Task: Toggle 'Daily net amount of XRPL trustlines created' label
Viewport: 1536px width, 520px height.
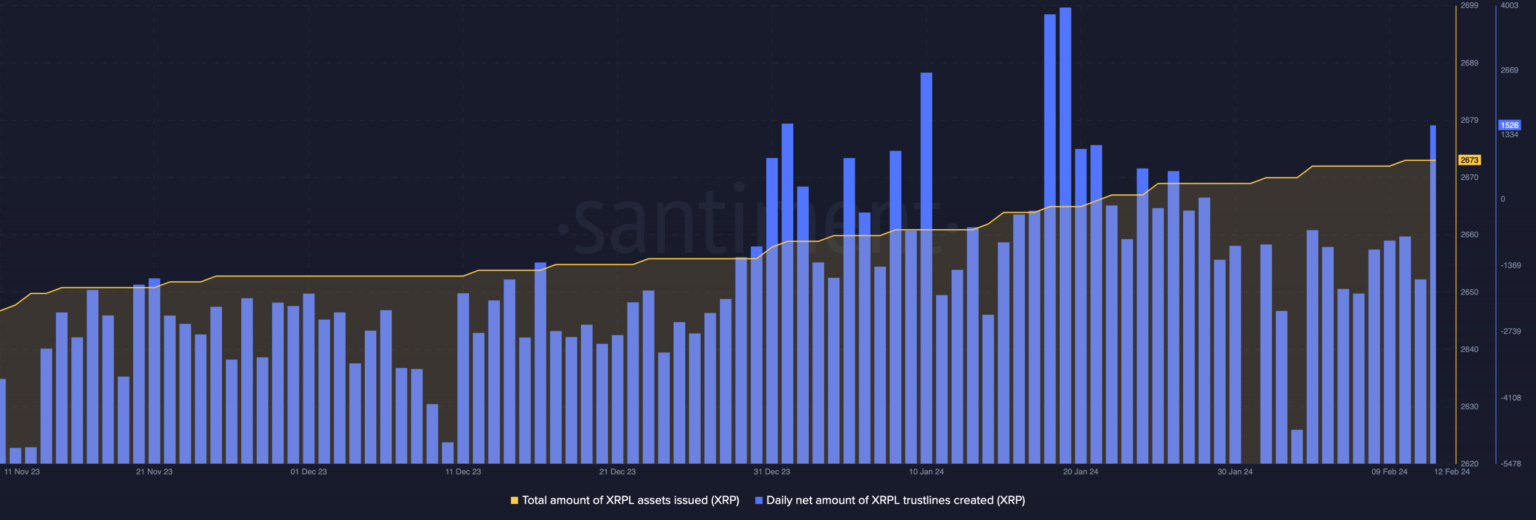Action: click(895, 500)
